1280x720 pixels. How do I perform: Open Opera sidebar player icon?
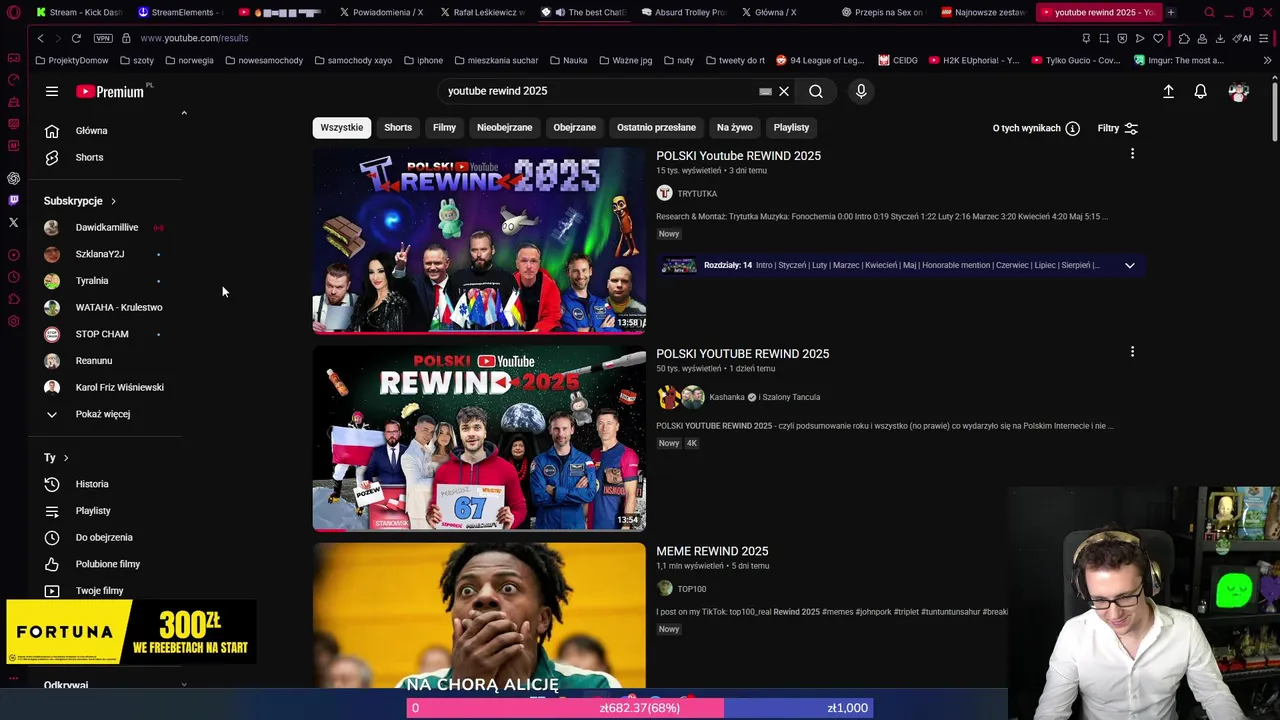click(x=13, y=255)
